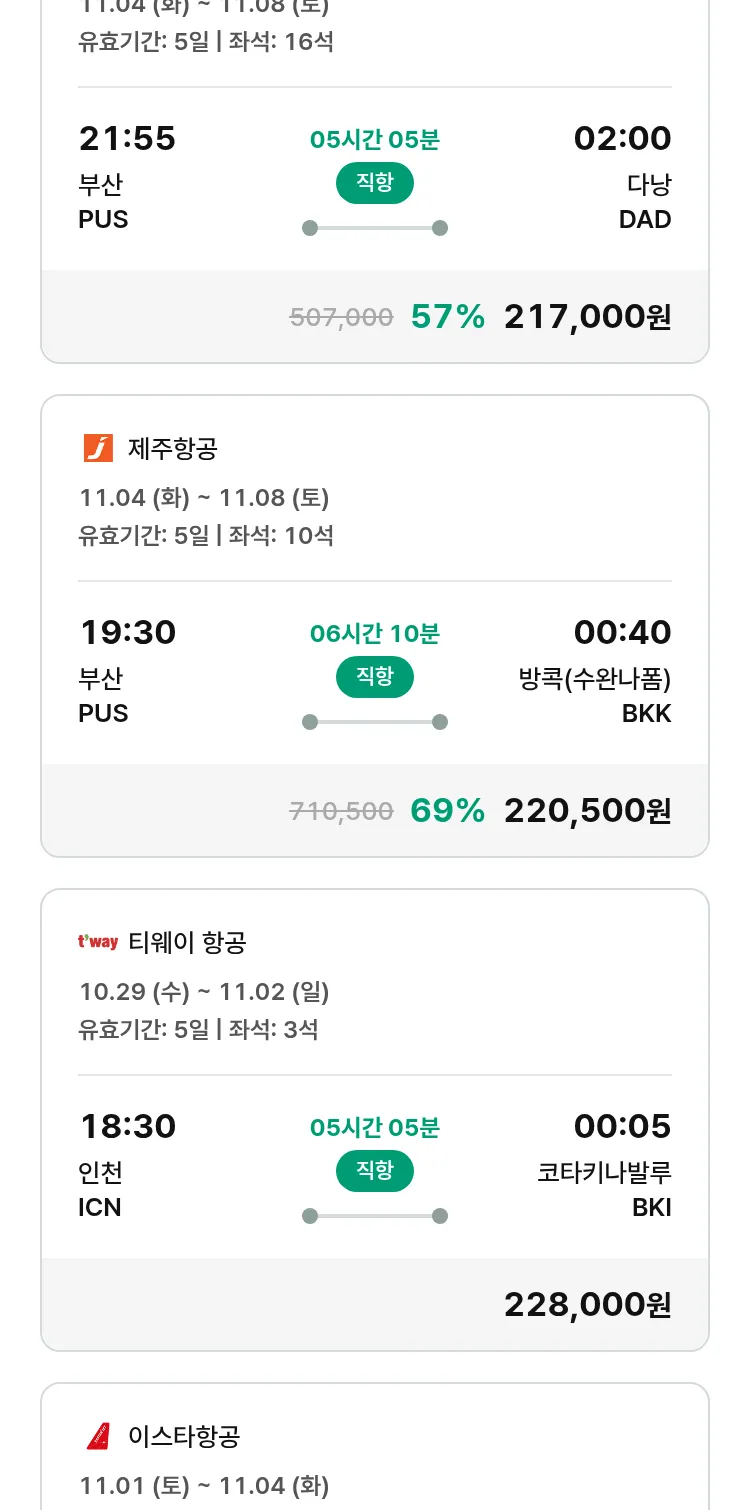750x1510 pixels.
Task: Click the crossed-out 710,500 original price
Action: point(341,812)
